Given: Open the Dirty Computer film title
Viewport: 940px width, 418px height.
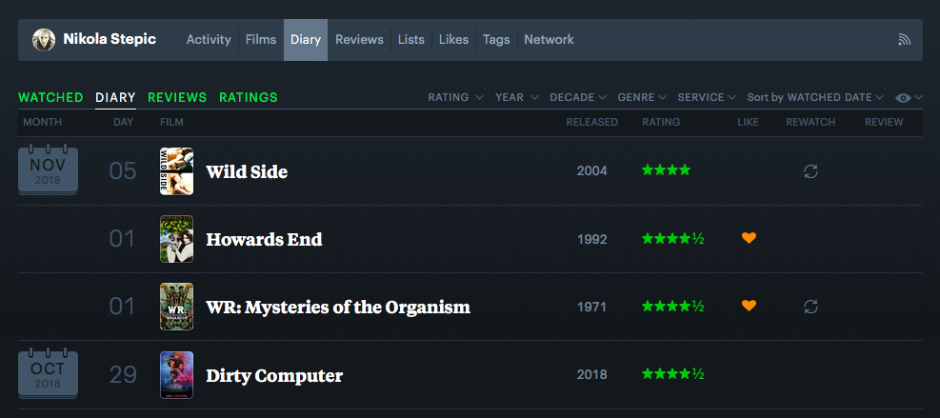Looking at the screenshot, I should 274,376.
